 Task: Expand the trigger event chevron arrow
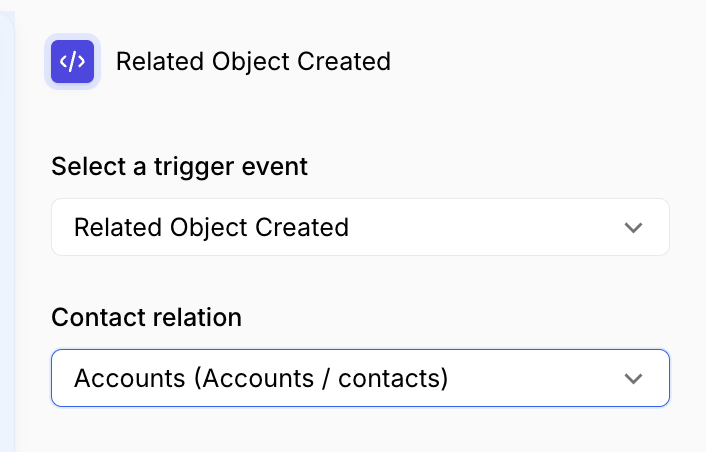tap(632, 227)
